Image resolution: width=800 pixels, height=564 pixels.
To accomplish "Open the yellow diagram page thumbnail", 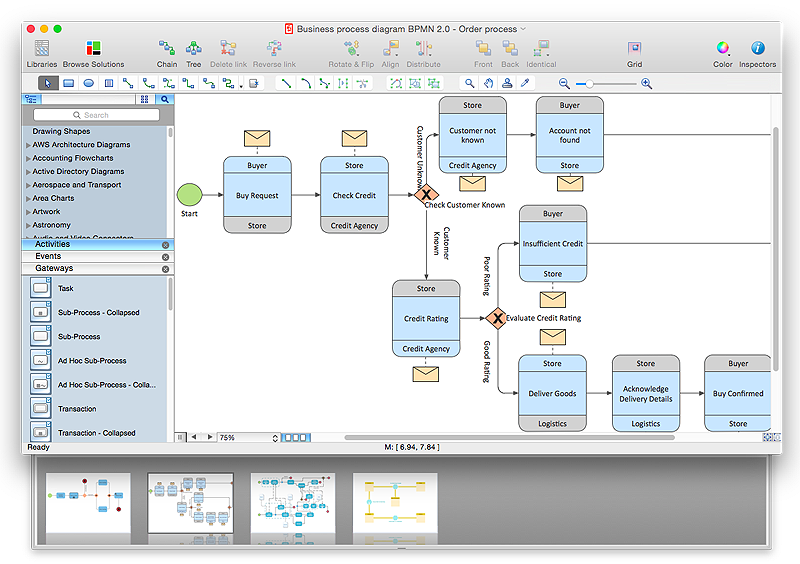I will click(395, 503).
